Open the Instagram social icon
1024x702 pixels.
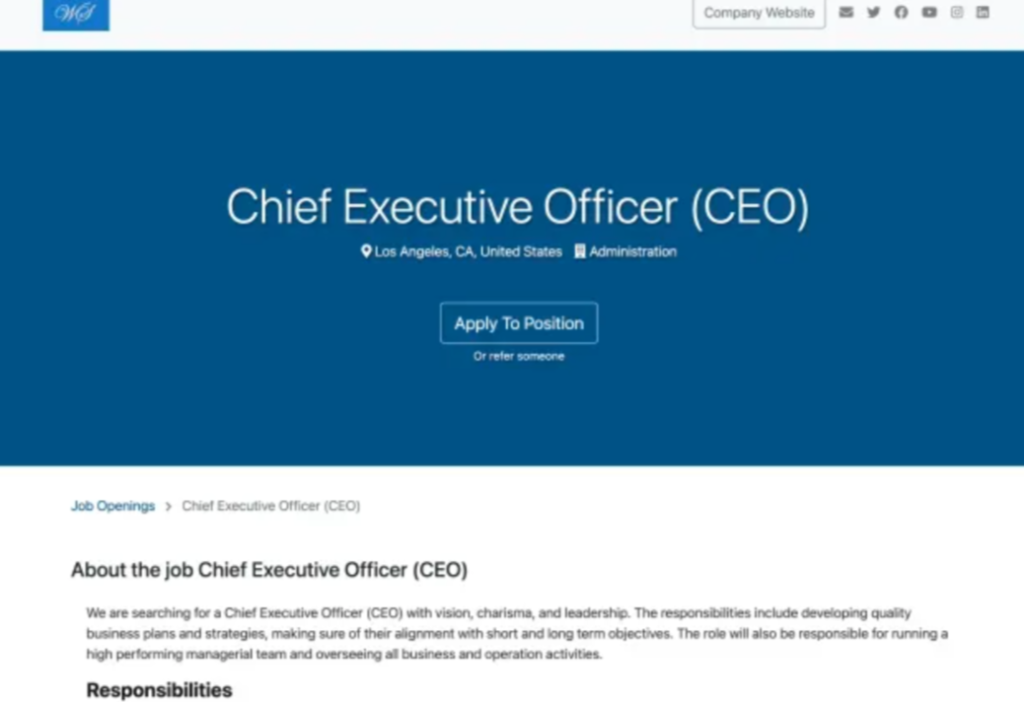957,12
